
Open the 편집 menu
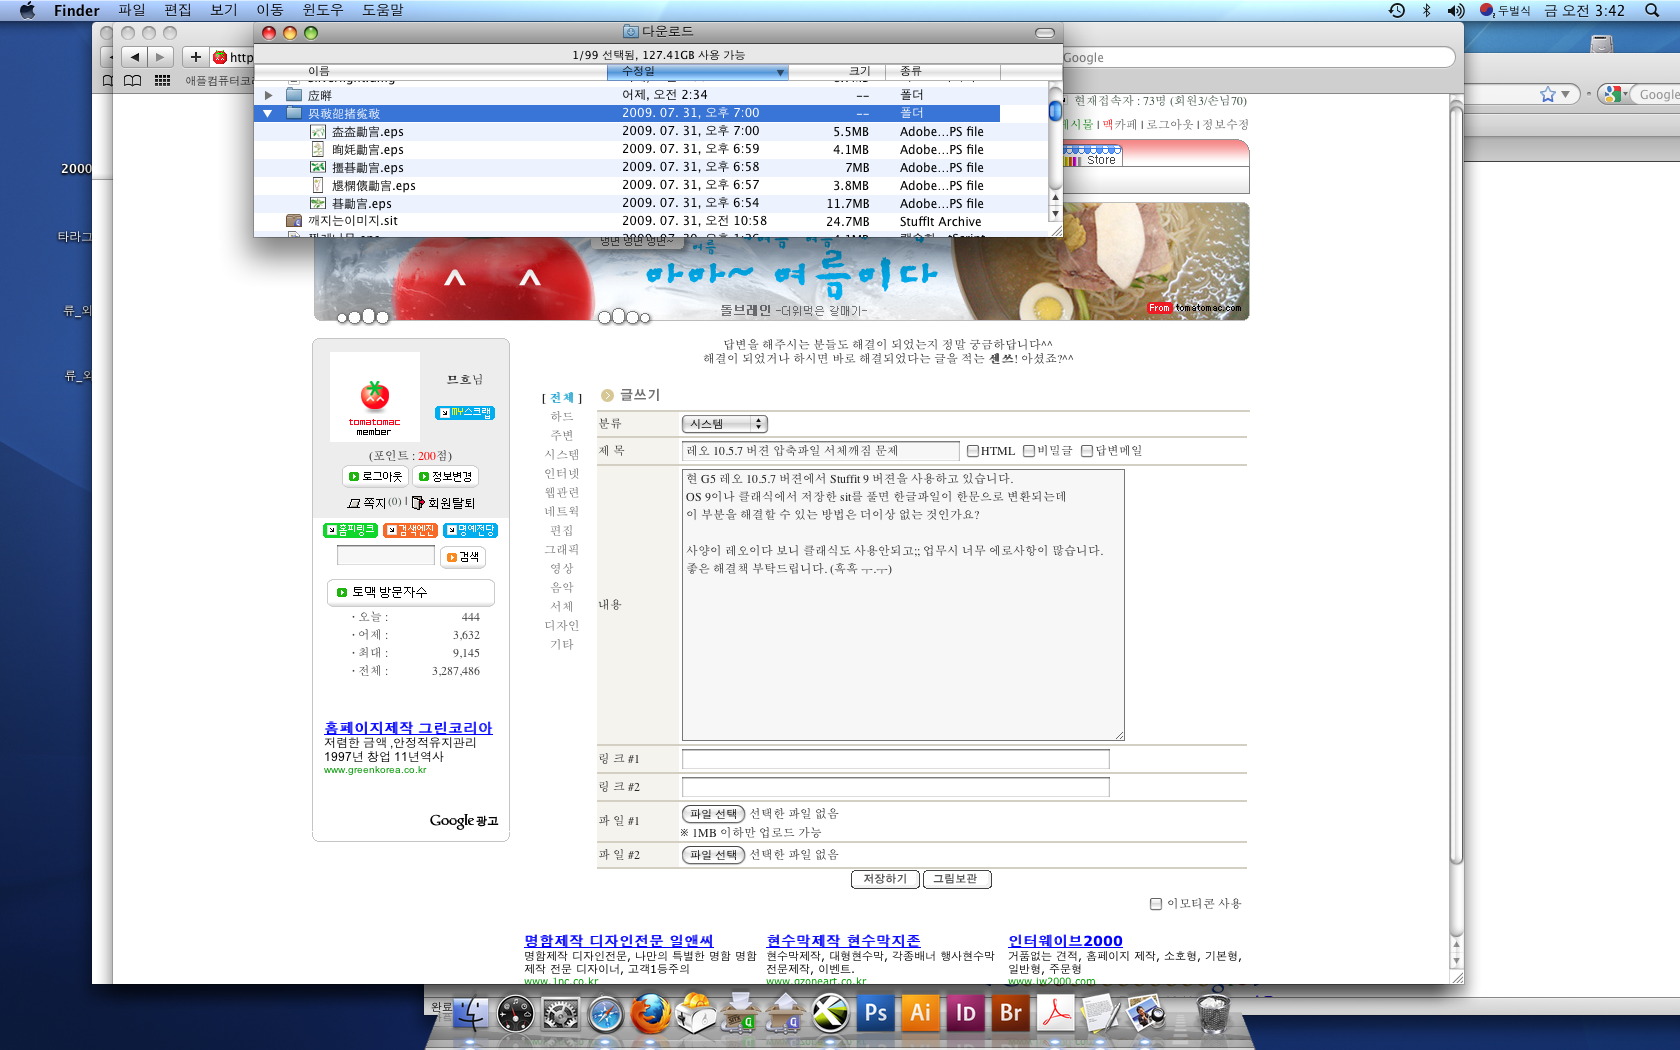(177, 10)
